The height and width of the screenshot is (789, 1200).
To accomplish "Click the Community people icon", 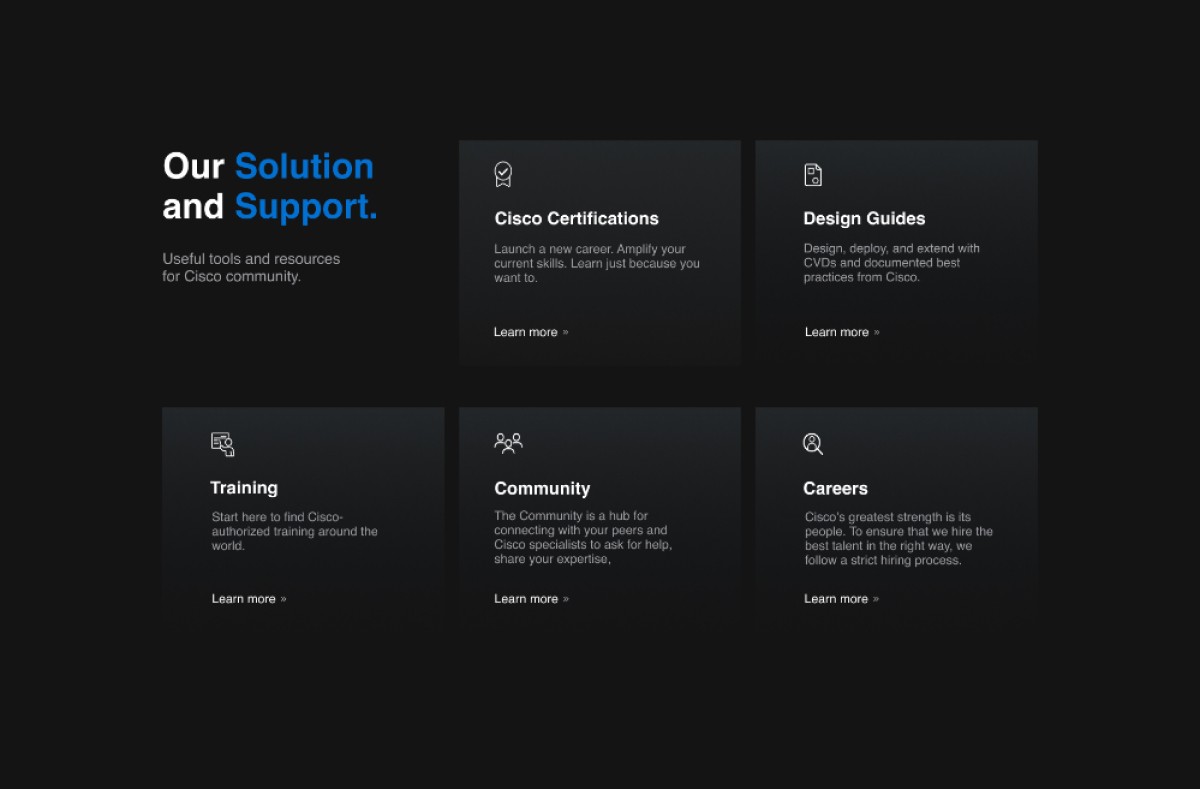I will pos(508,443).
